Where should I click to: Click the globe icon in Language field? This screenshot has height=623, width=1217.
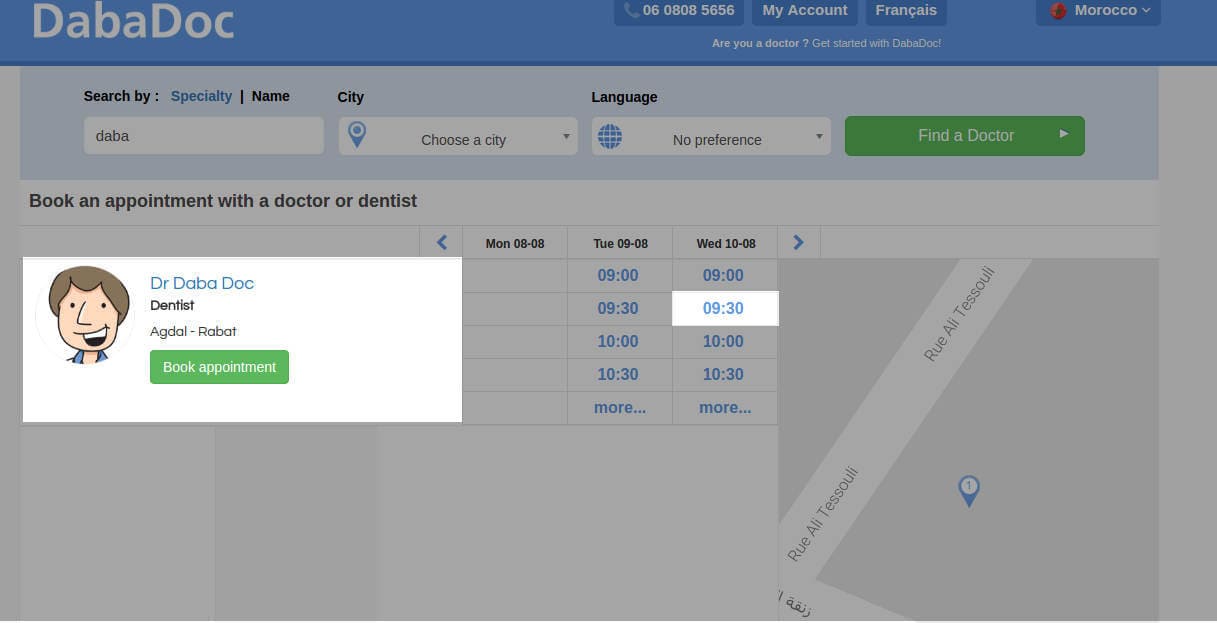[609, 136]
